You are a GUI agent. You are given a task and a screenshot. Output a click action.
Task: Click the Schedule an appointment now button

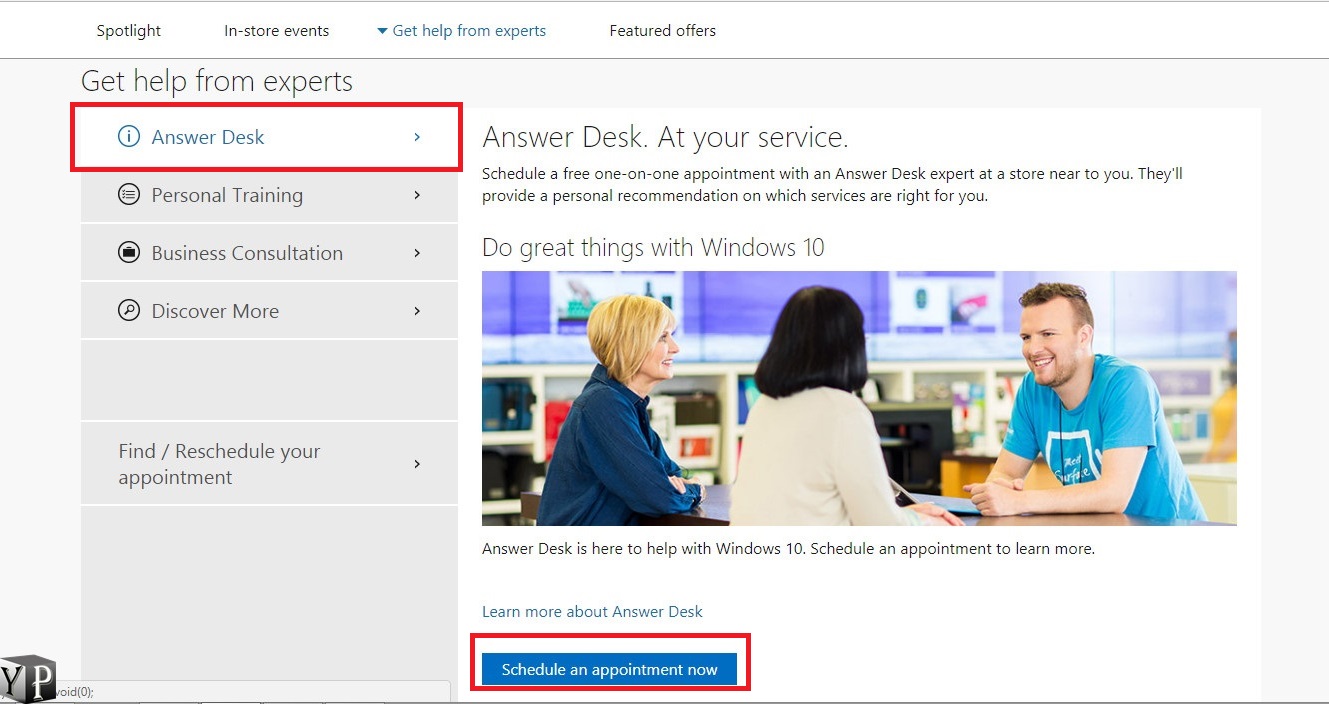(x=609, y=670)
